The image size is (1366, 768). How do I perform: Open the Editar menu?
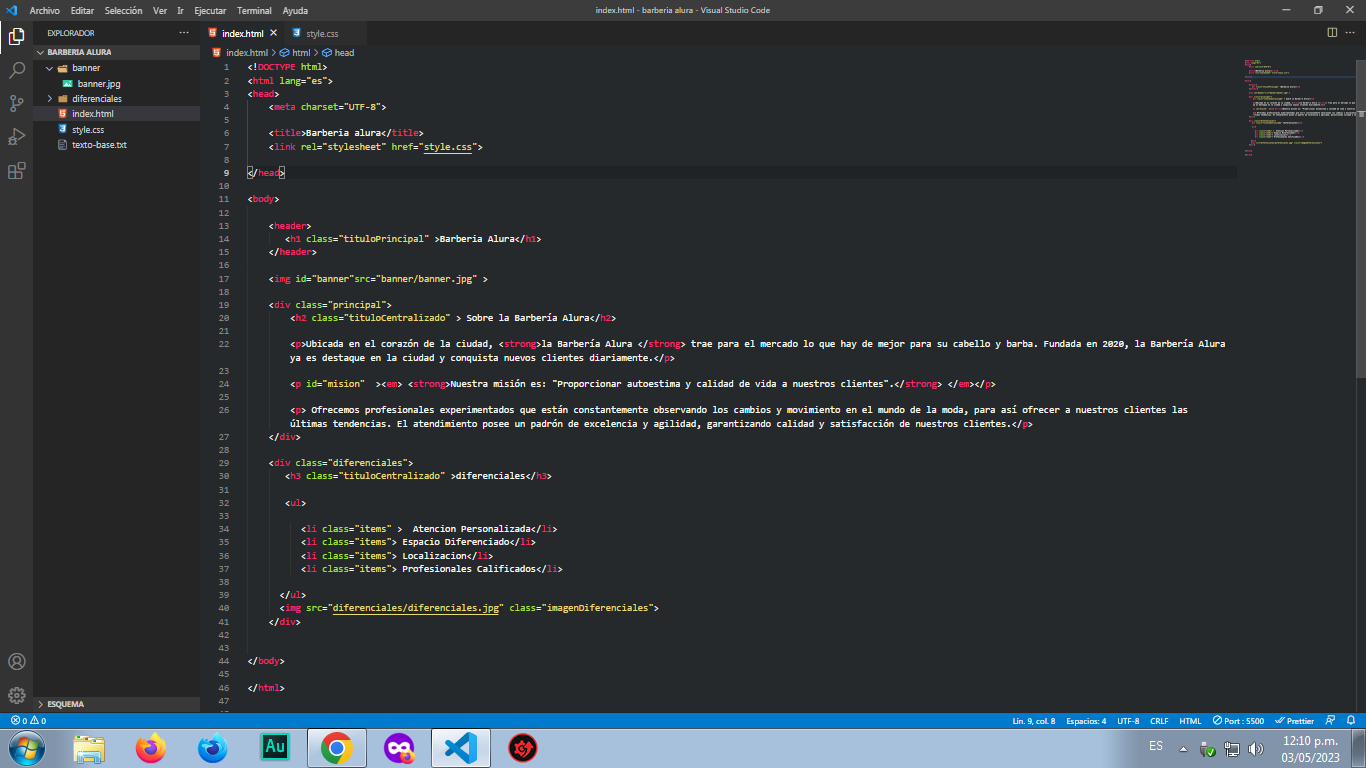click(83, 10)
